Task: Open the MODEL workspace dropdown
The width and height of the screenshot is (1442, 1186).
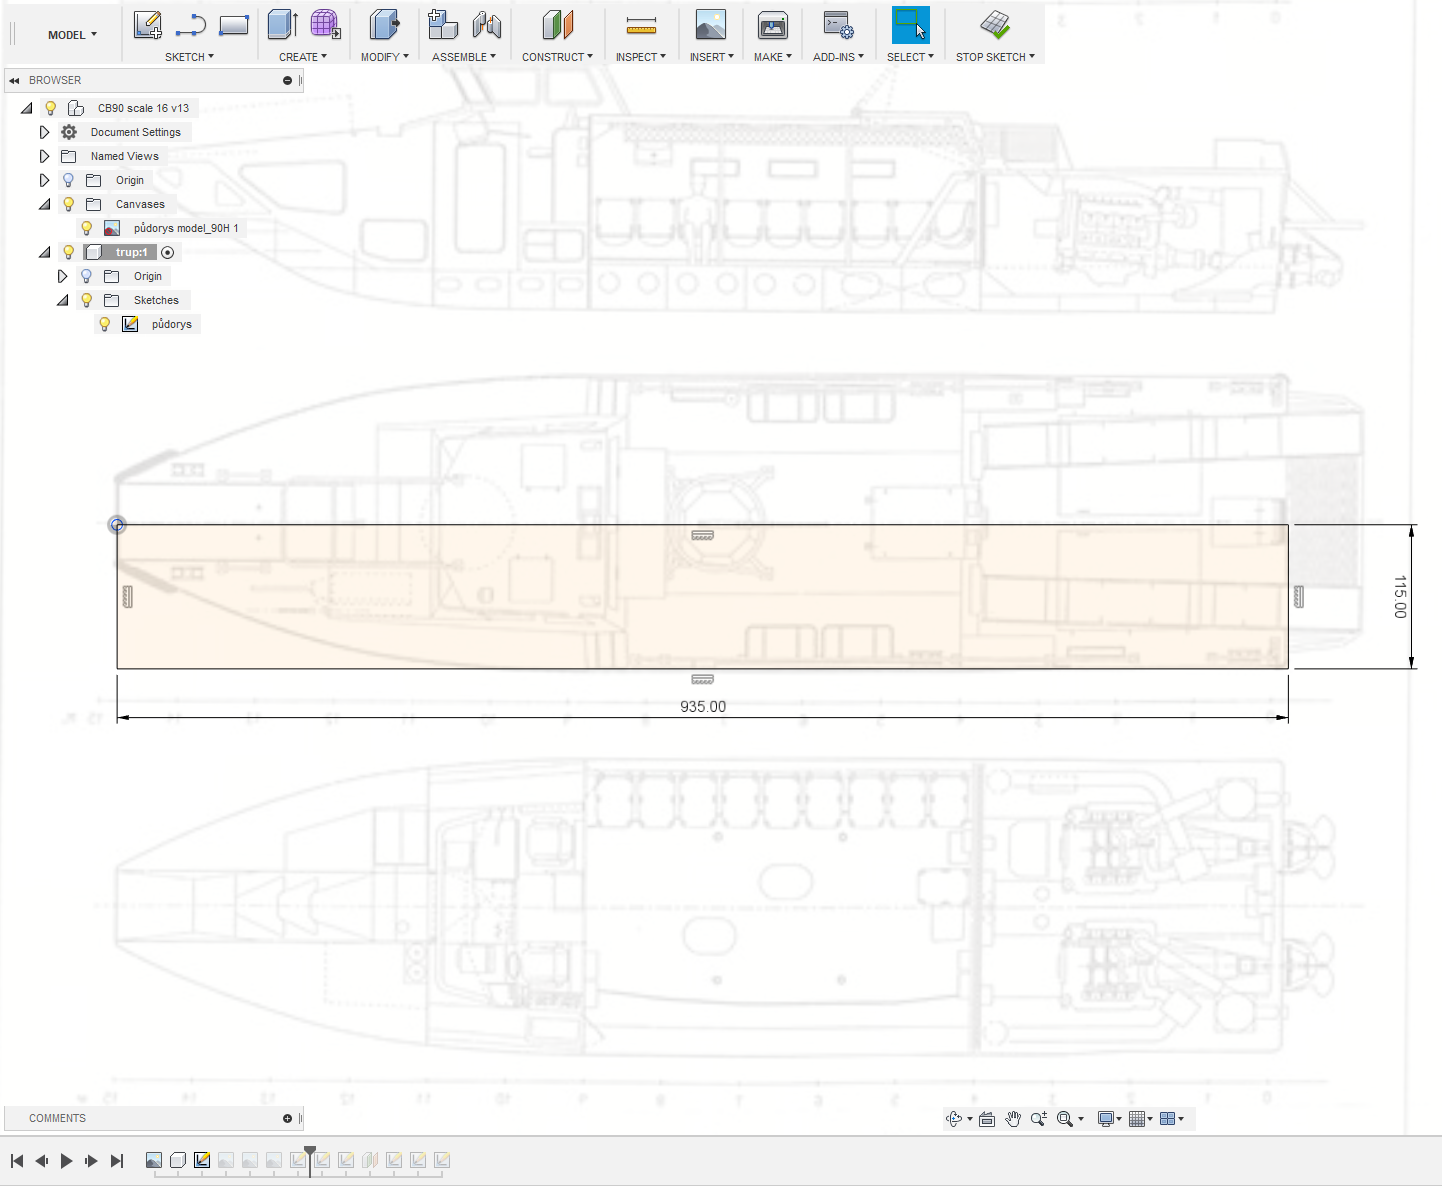Action: pyautogui.click(x=72, y=35)
